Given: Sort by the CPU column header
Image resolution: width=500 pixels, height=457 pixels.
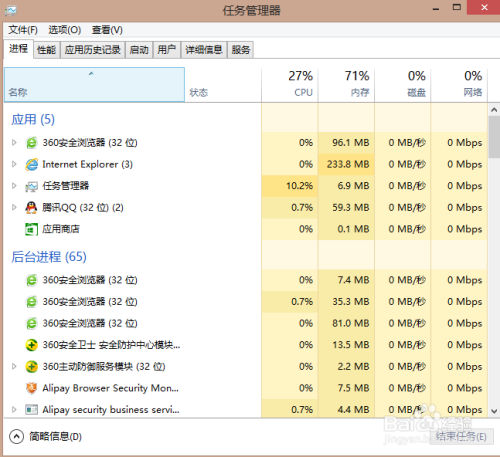Looking at the screenshot, I should point(290,85).
